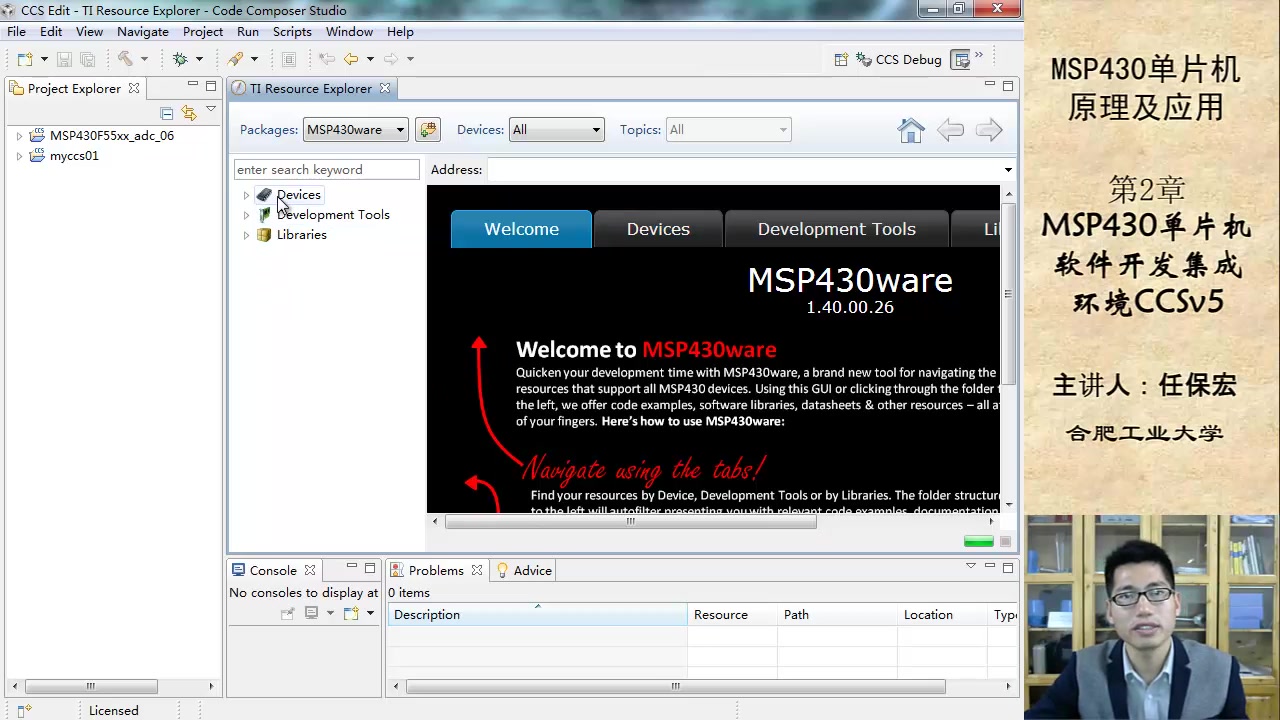Toggle Link with Editor in Project Explorer
Screen dimensions: 1280x720
(189, 113)
